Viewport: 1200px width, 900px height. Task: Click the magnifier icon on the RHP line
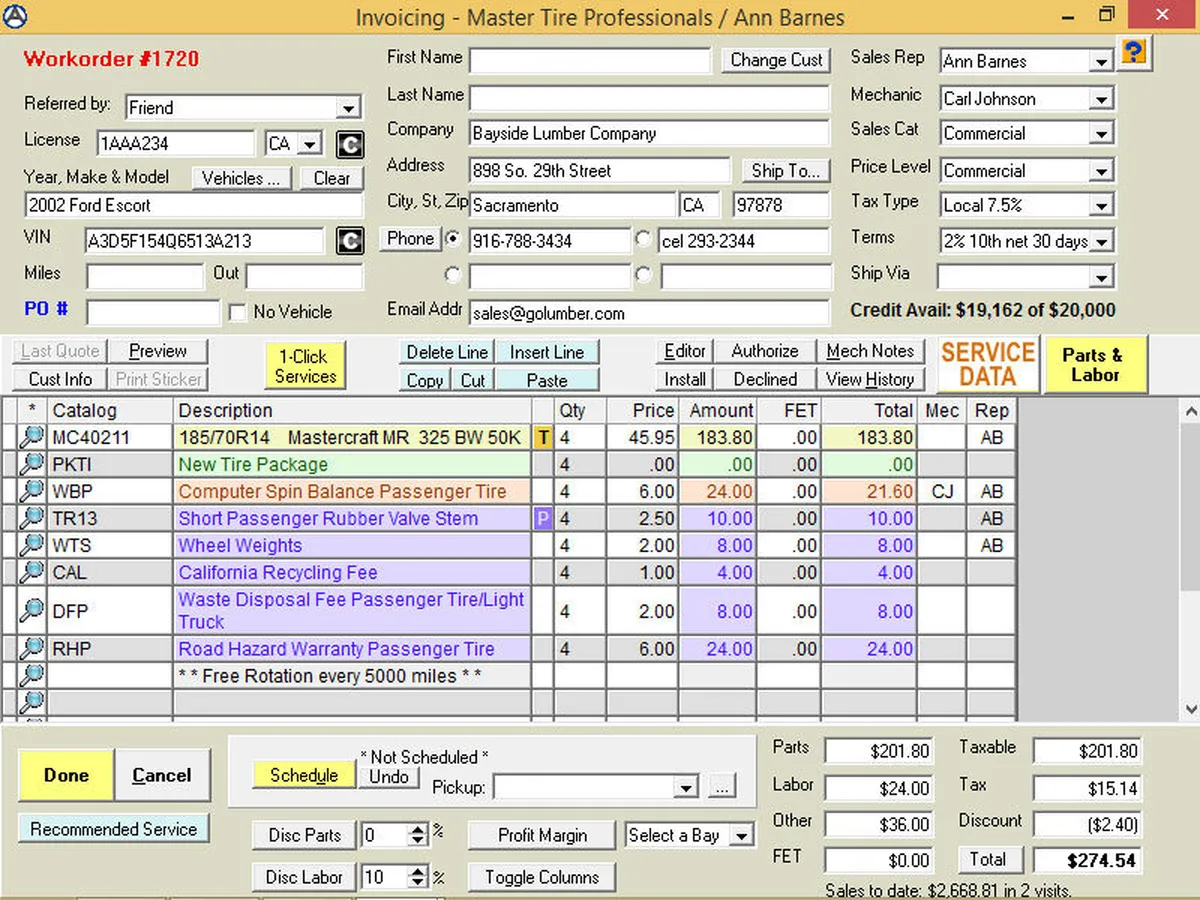click(x=32, y=649)
